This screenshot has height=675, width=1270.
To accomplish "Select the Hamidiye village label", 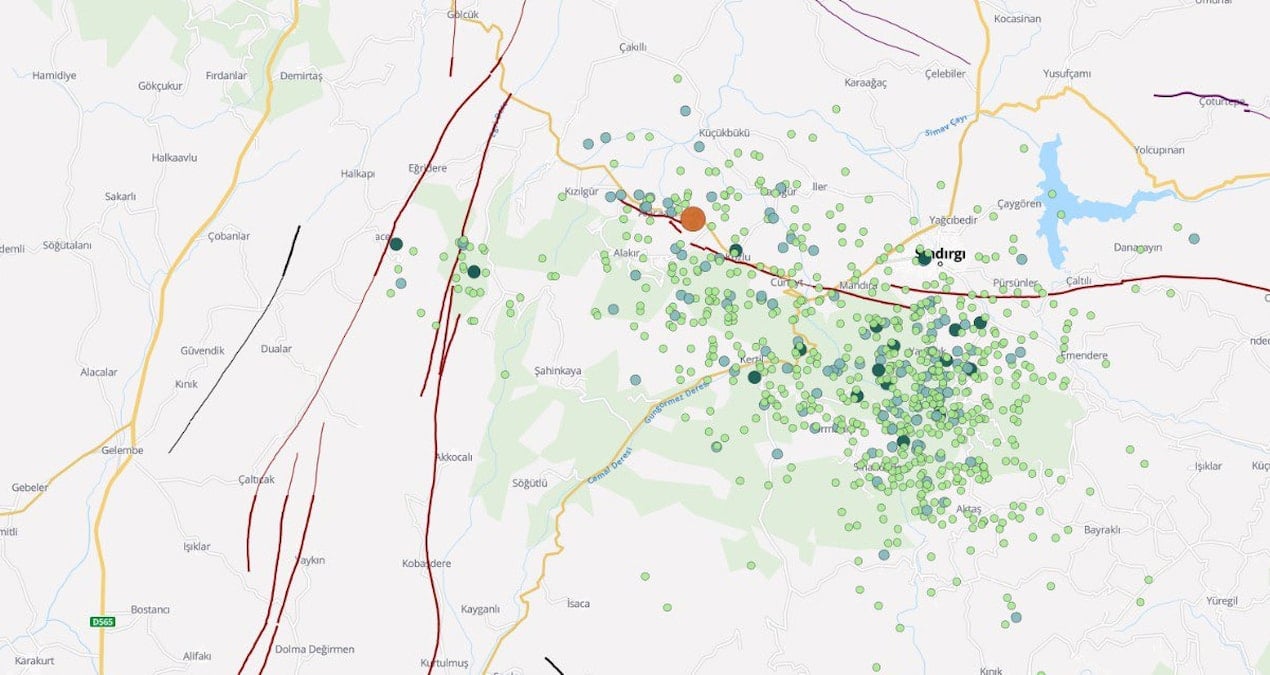I will click(x=54, y=75).
